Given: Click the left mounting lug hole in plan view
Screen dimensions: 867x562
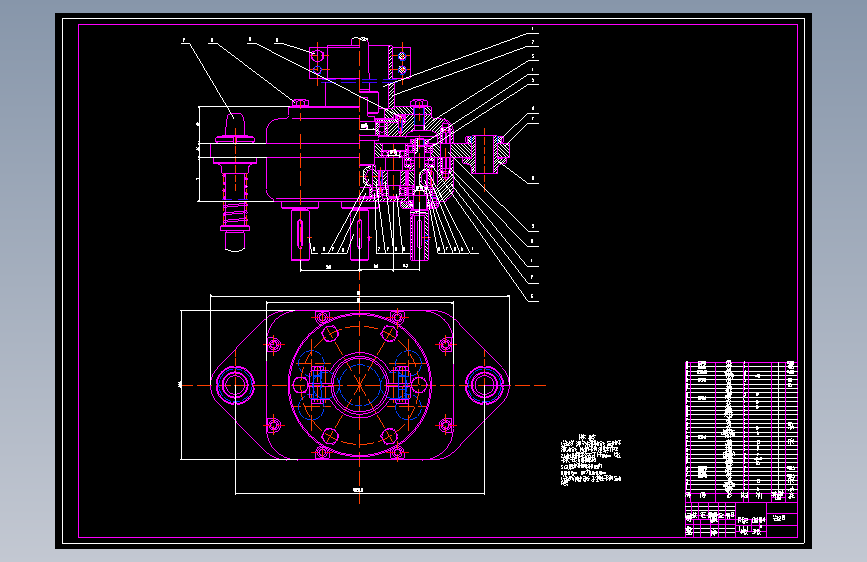Looking at the screenshot, I should tap(234, 385).
